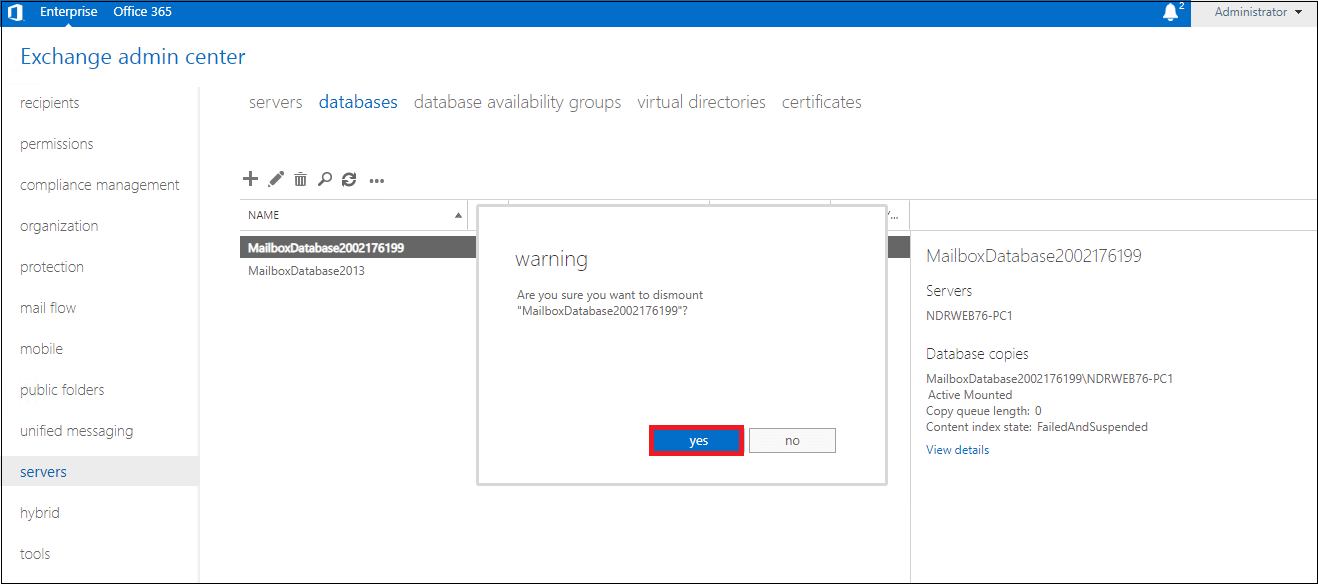Open the virtual directories tab
This screenshot has width=1318, height=584.
pos(701,102)
